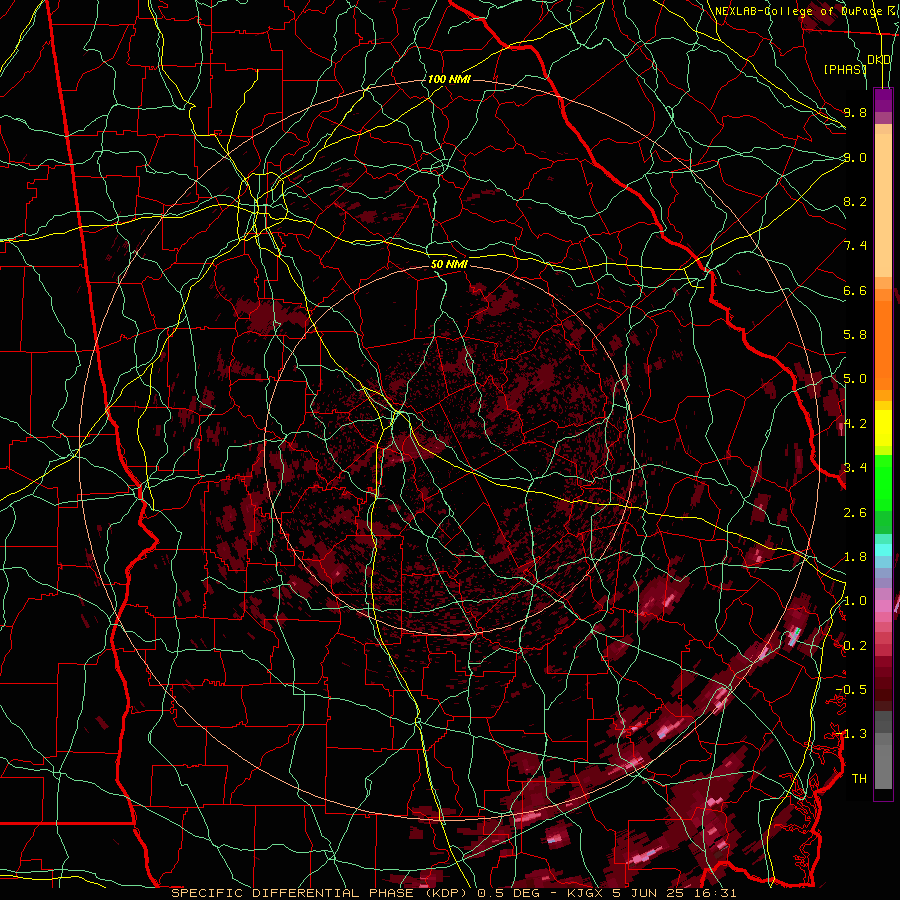
Task: Click the -0.5 scale value
Action: click(x=851, y=689)
